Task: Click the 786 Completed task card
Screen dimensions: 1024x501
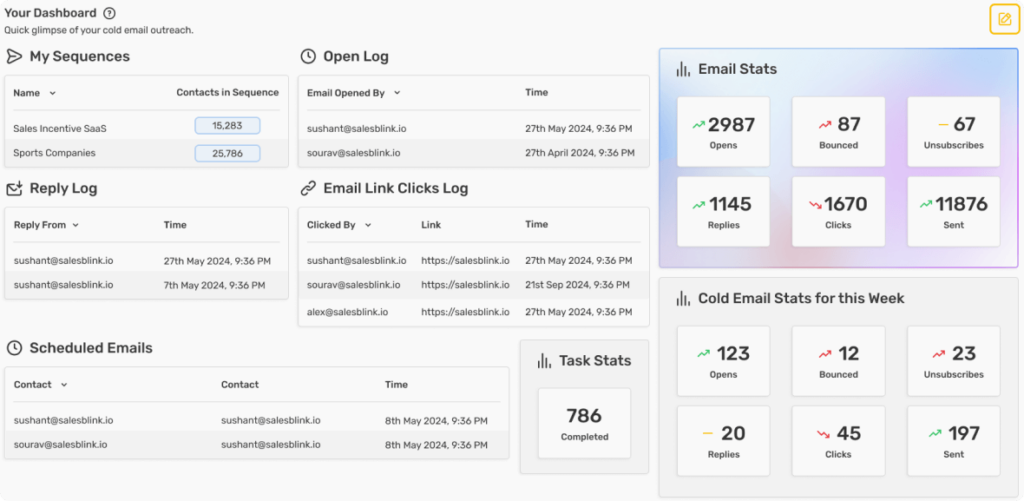Action: pyautogui.click(x=584, y=423)
